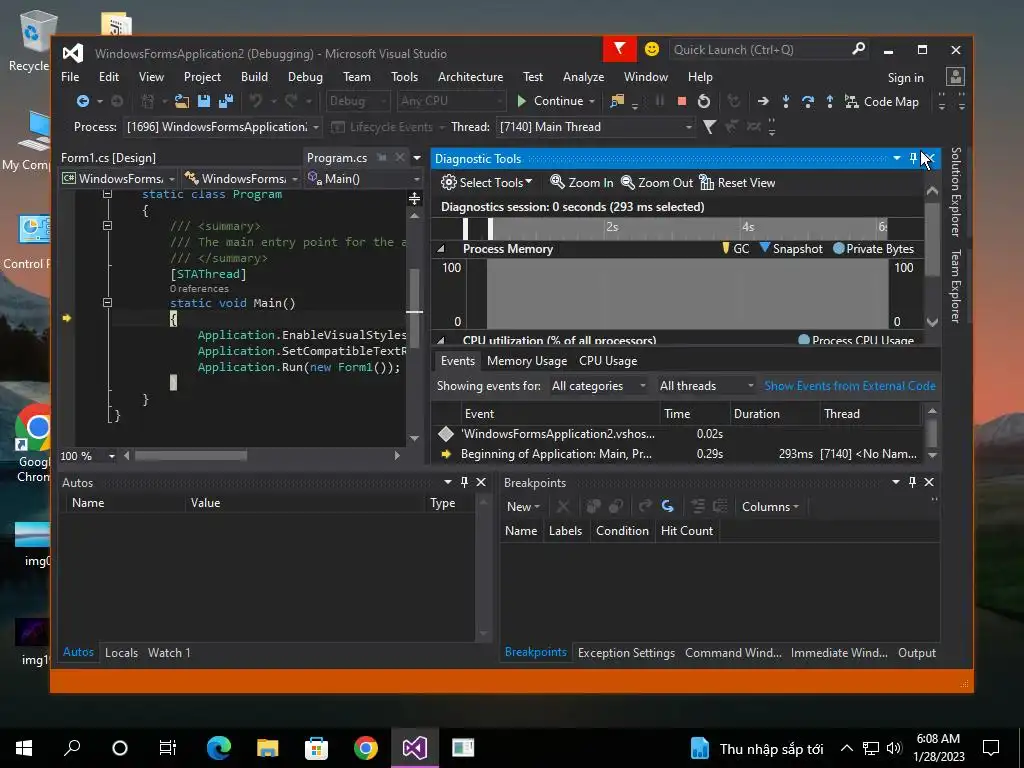Select the Beginning of Application: Main event row
This screenshot has width=1024, height=768.
point(679,454)
